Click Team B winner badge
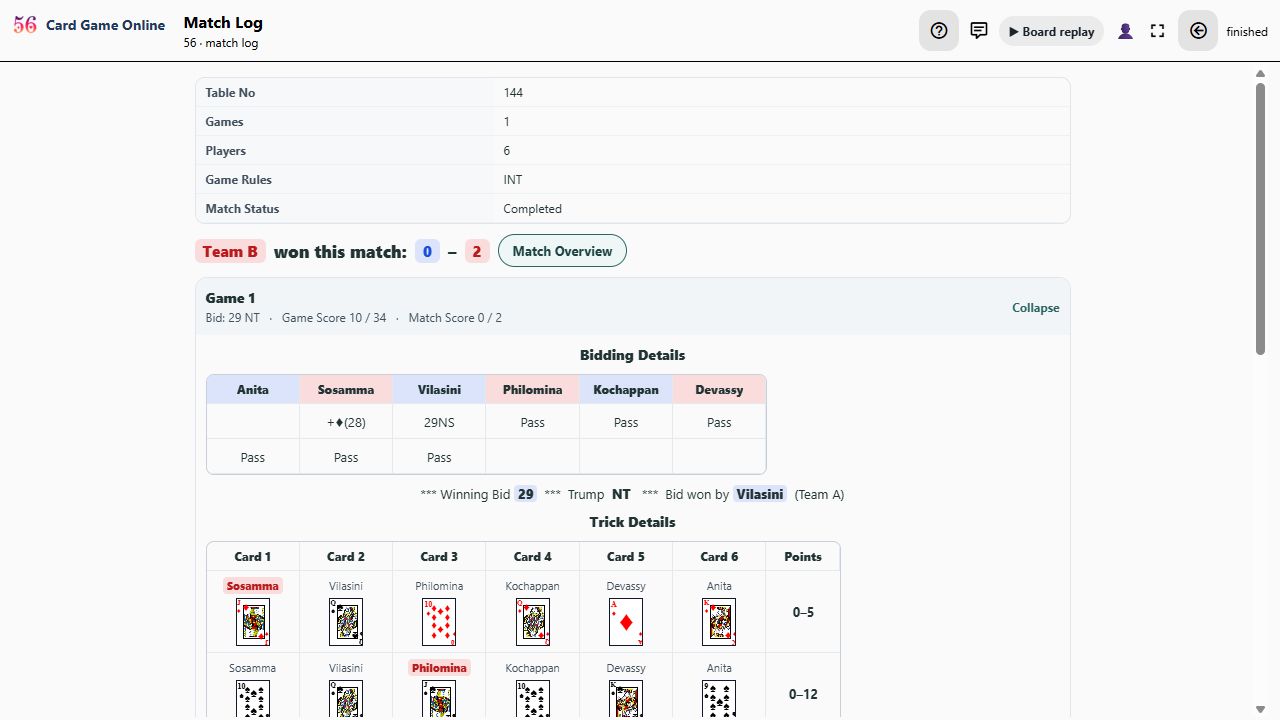 (230, 252)
